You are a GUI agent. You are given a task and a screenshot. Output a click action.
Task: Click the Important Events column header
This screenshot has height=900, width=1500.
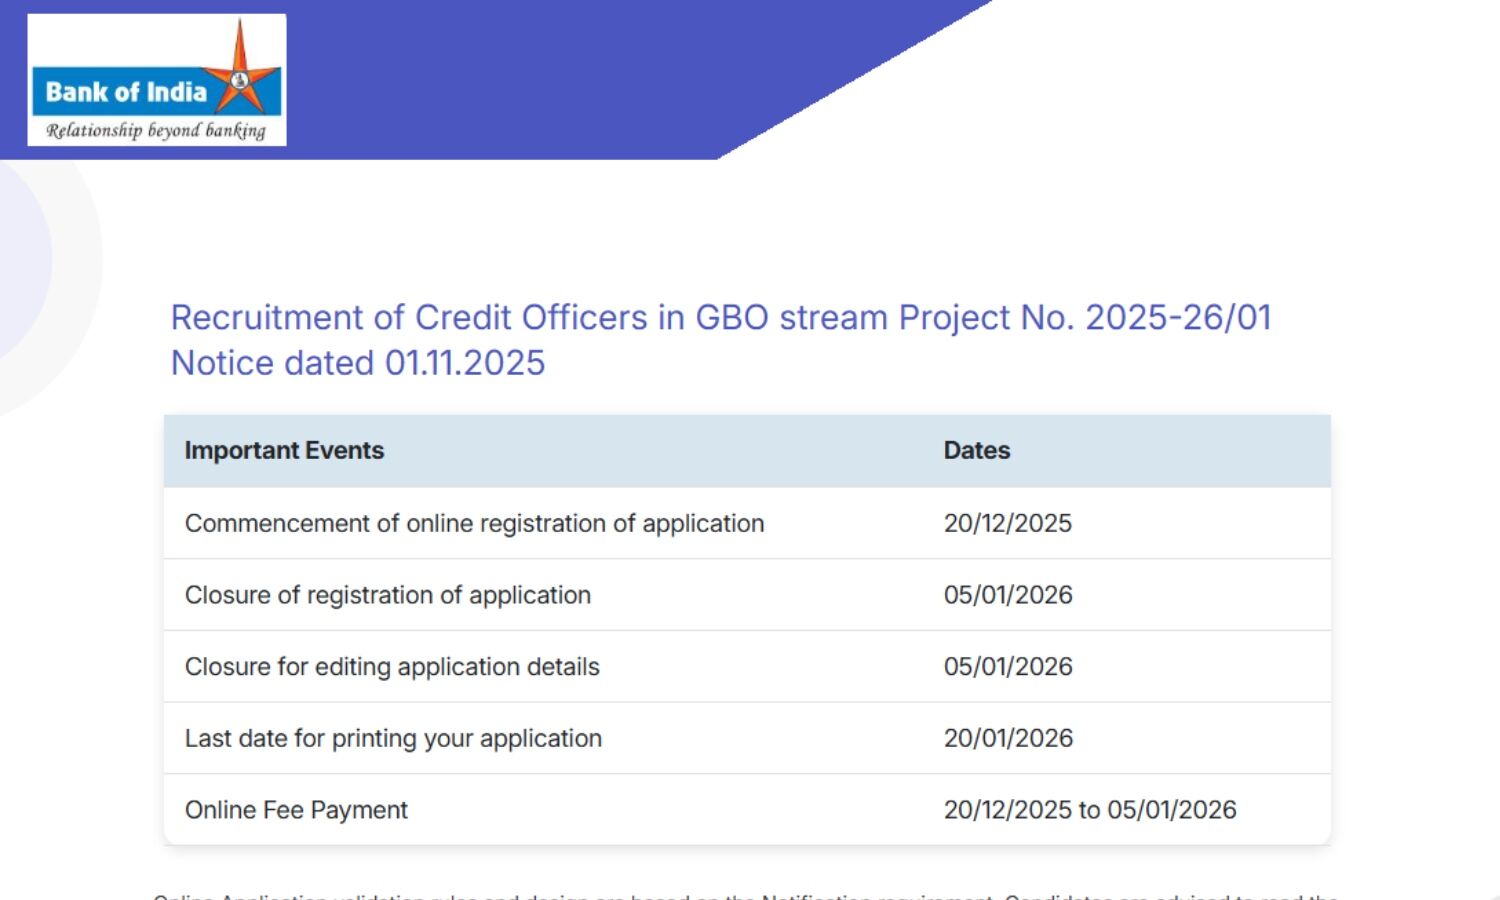[x=284, y=451]
